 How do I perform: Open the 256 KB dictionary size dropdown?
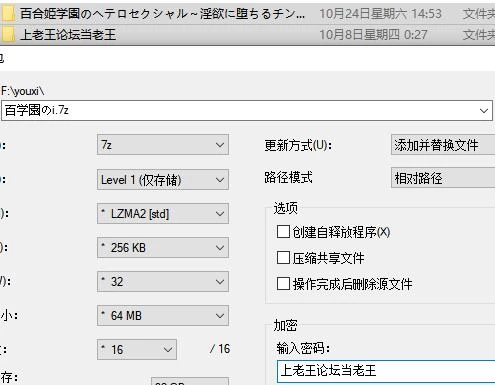pyautogui.click(x=163, y=247)
